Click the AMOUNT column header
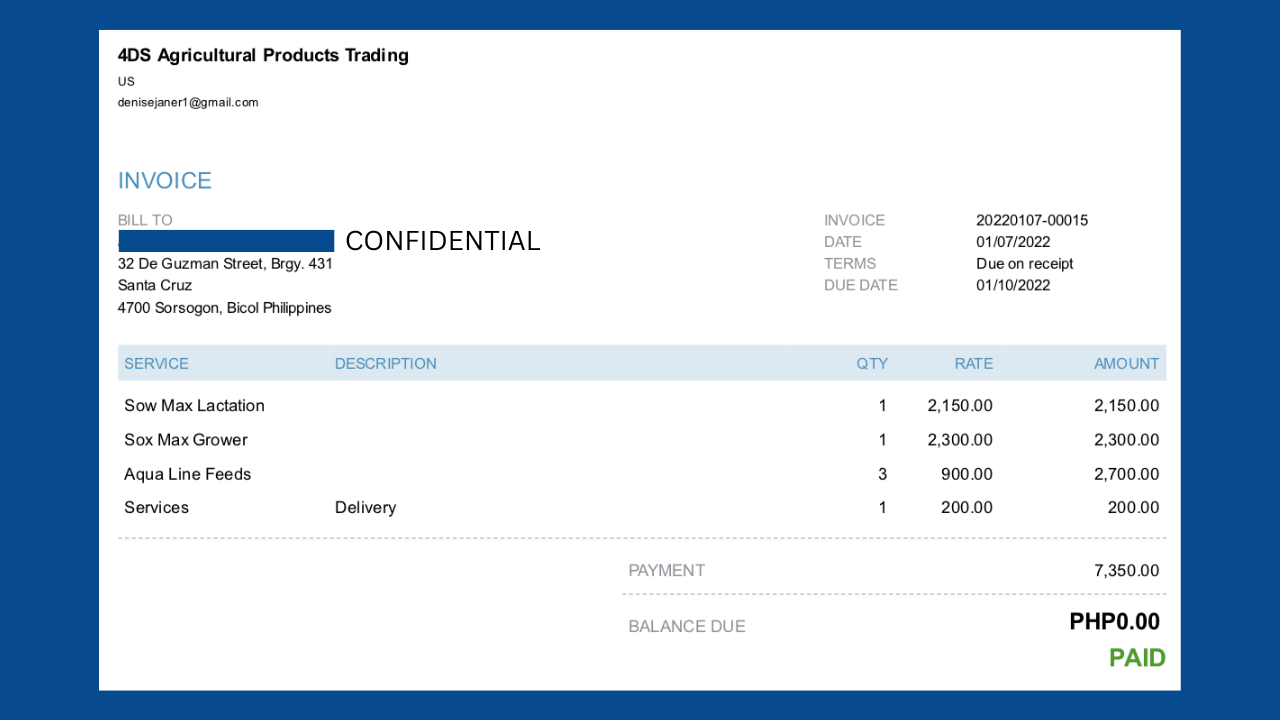 click(1126, 364)
